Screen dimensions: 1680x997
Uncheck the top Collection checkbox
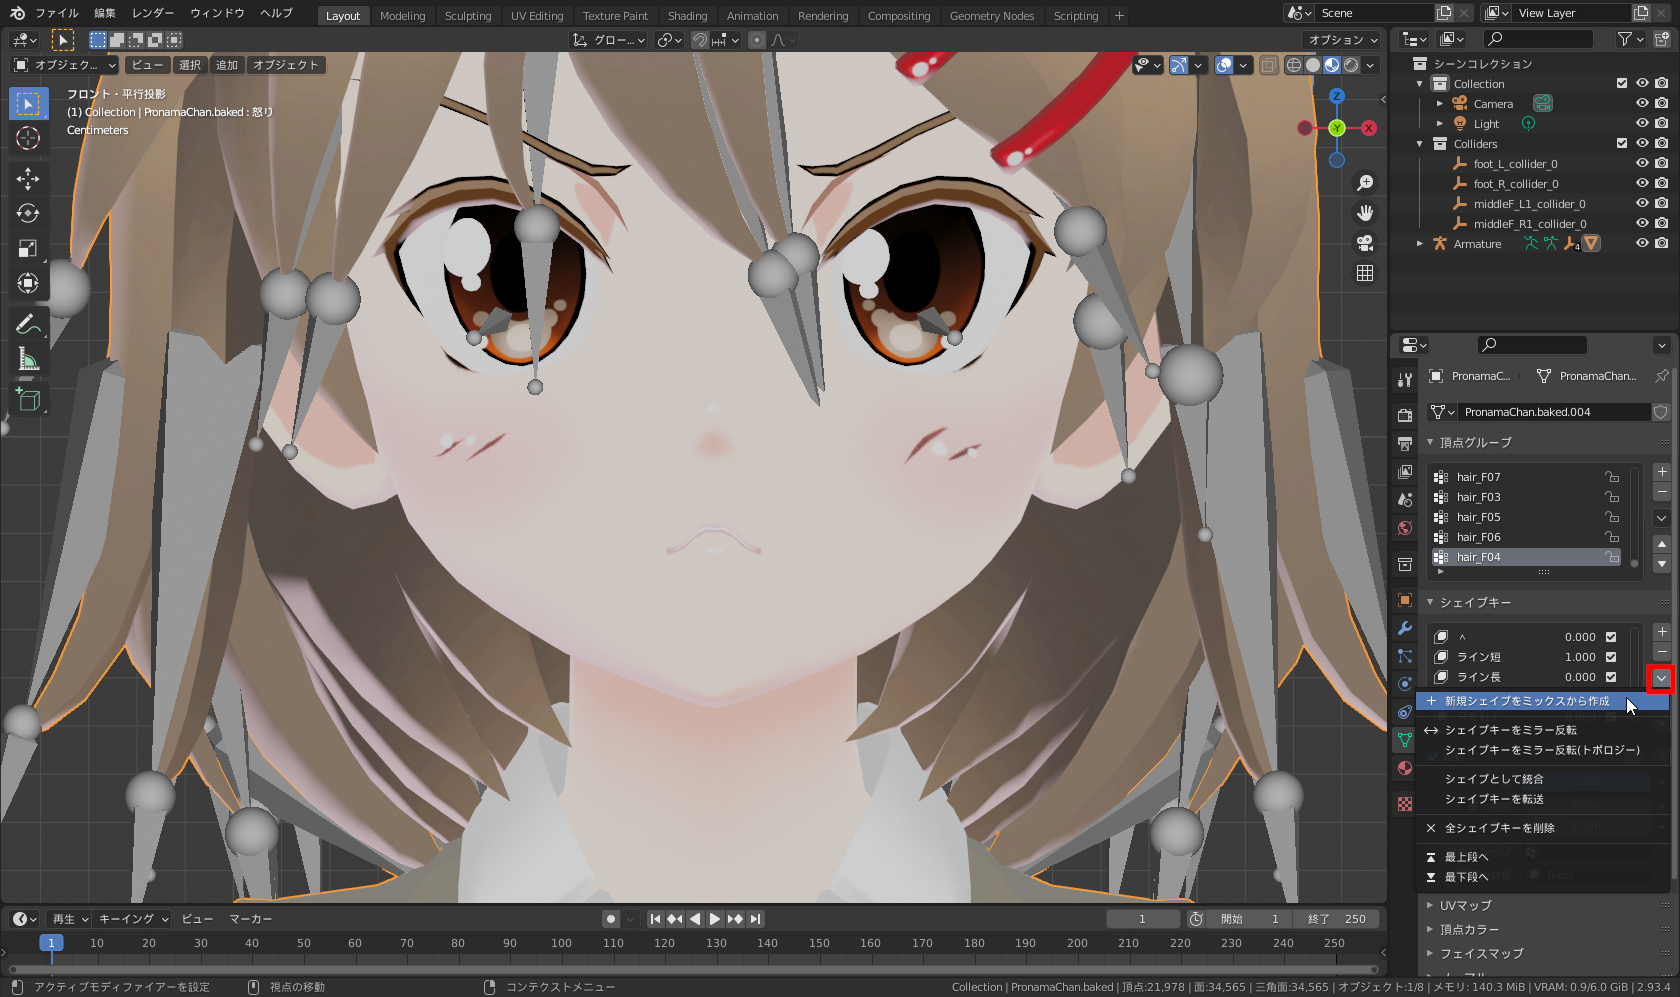[1622, 84]
